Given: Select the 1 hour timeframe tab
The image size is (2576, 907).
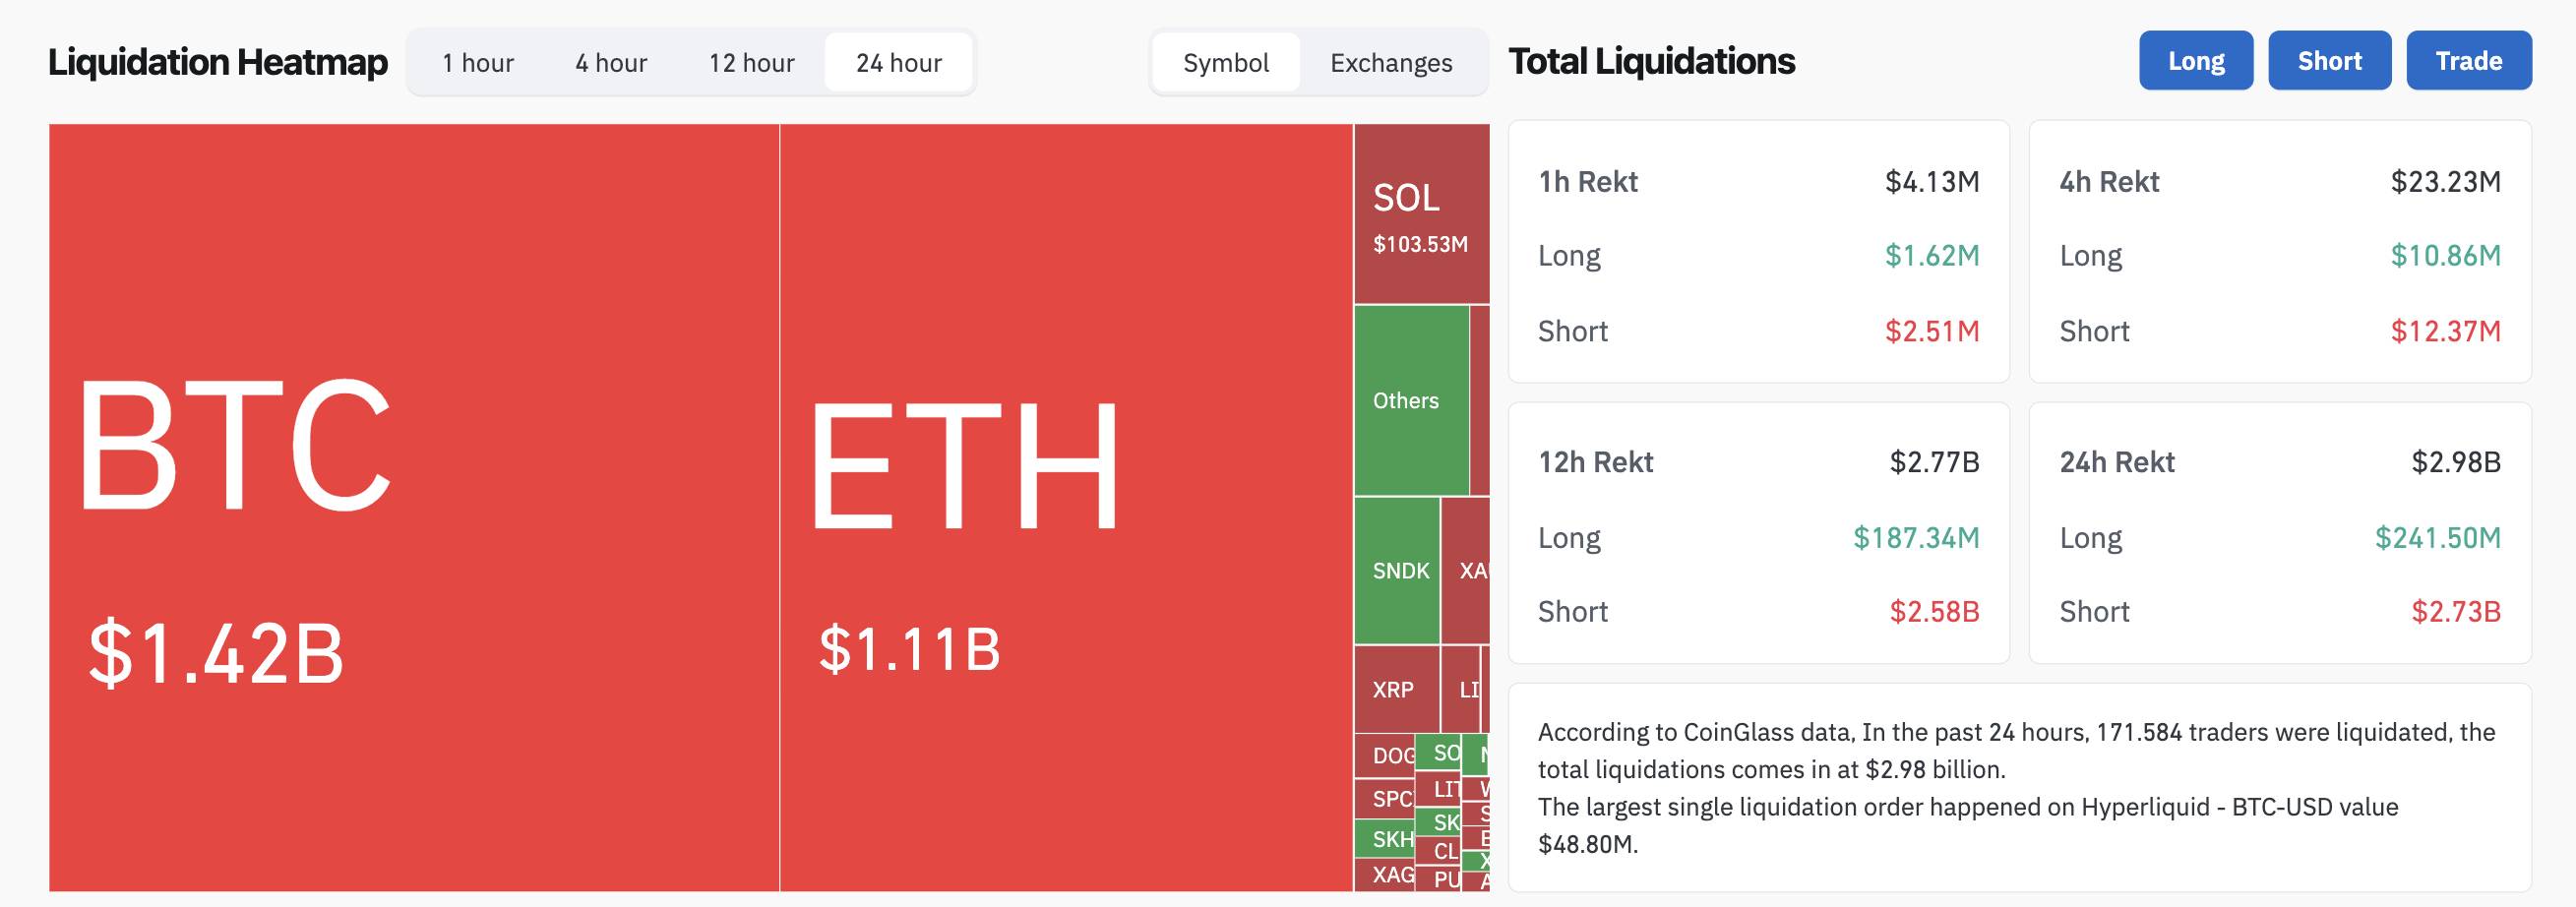Looking at the screenshot, I should click(x=478, y=63).
